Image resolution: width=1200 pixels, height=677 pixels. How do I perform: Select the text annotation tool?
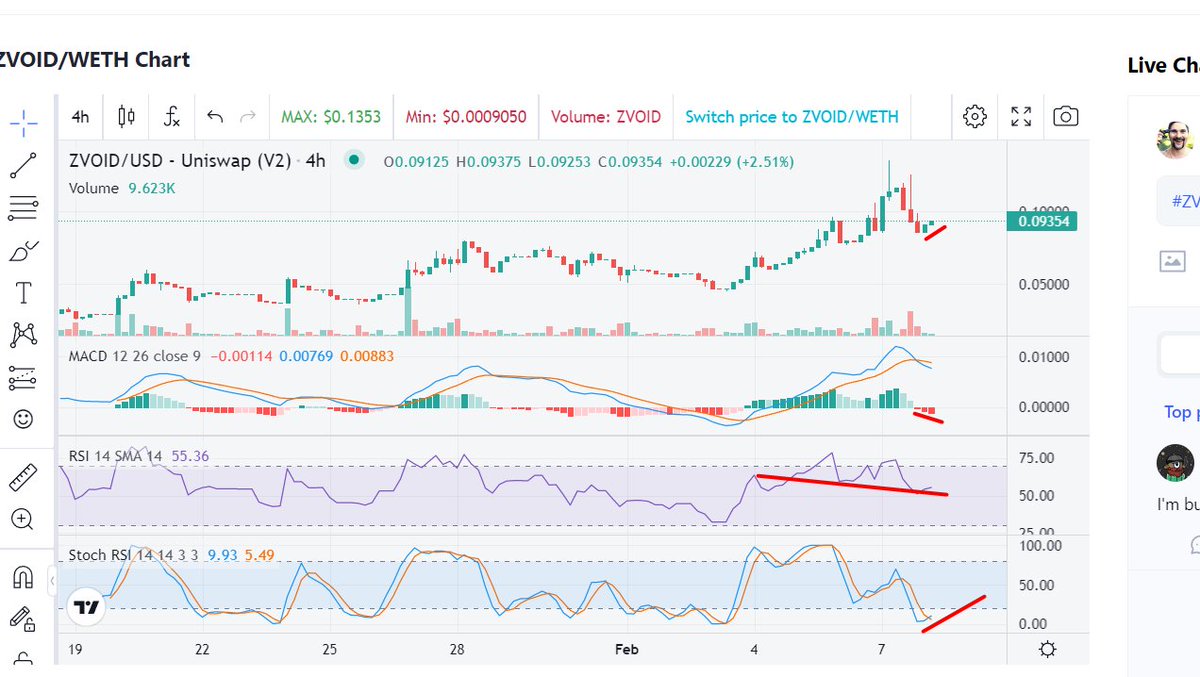pos(24,293)
